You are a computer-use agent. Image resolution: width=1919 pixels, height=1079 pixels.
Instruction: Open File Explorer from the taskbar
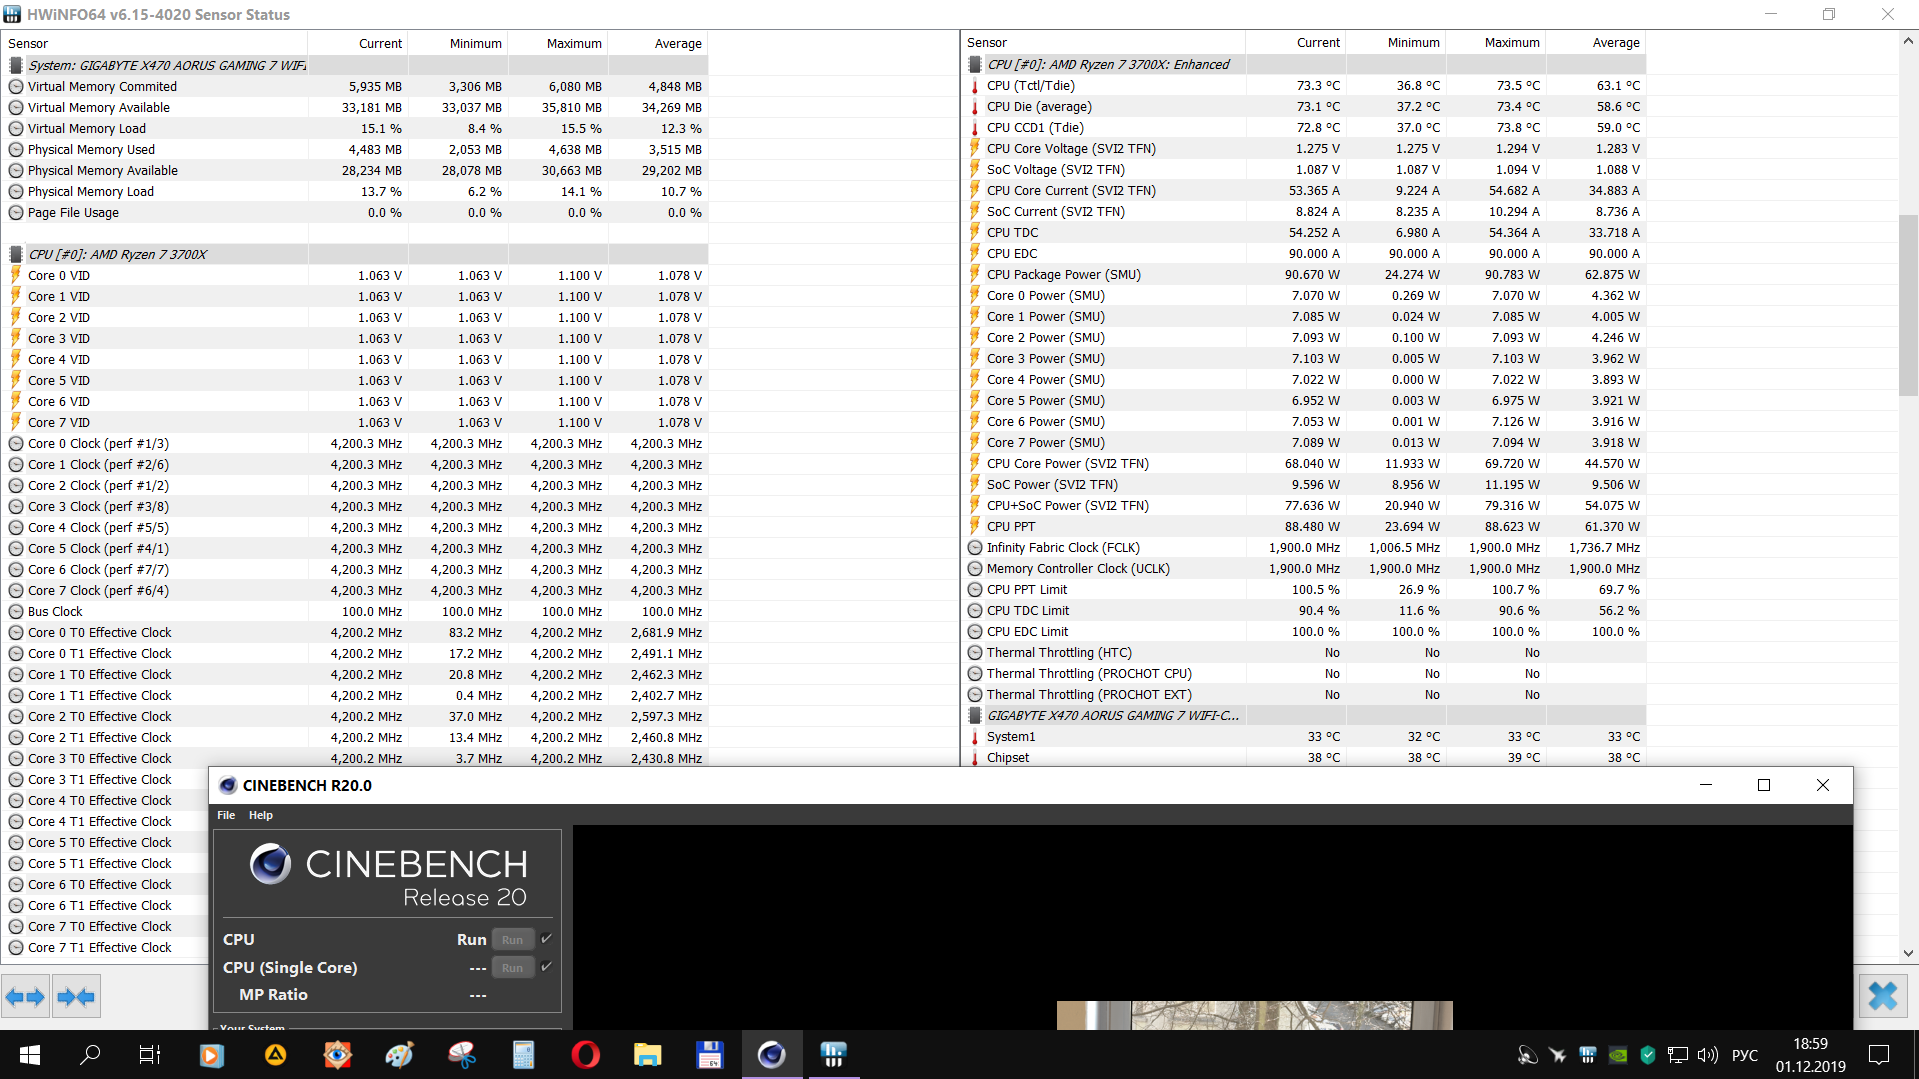click(x=647, y=1054)
